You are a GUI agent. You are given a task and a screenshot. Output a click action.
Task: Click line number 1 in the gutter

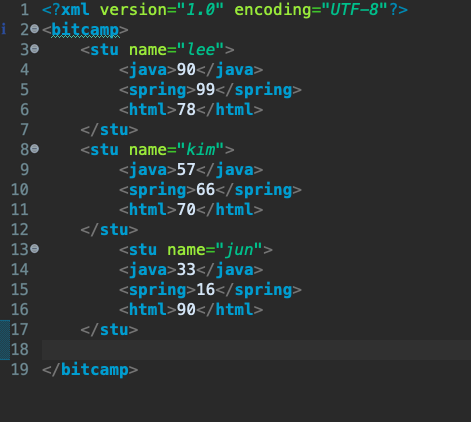coord(24,10)
